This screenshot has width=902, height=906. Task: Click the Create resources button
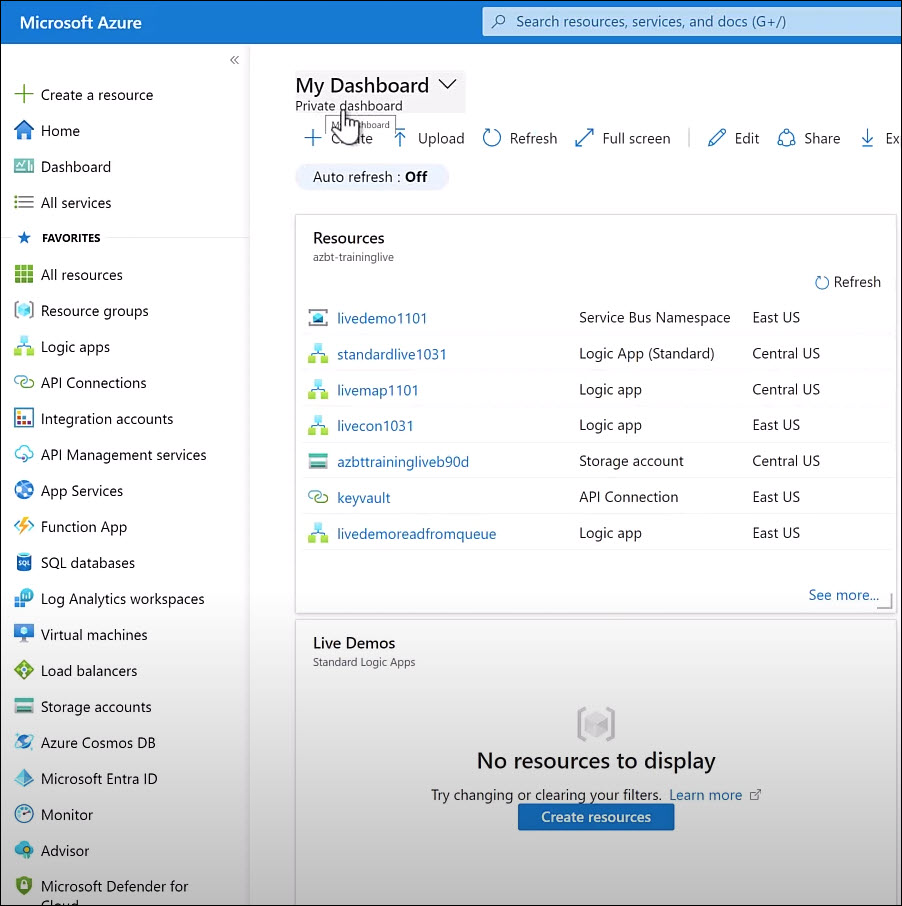click(x=595, y=816)
